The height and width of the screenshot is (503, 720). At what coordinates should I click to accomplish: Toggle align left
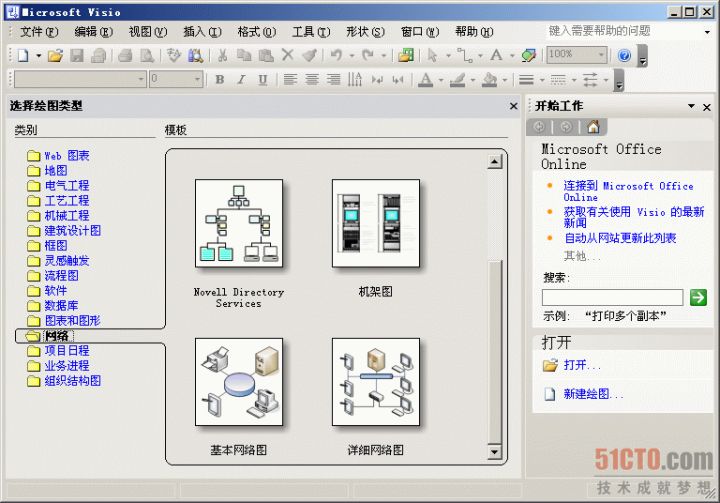coord(290,79)
